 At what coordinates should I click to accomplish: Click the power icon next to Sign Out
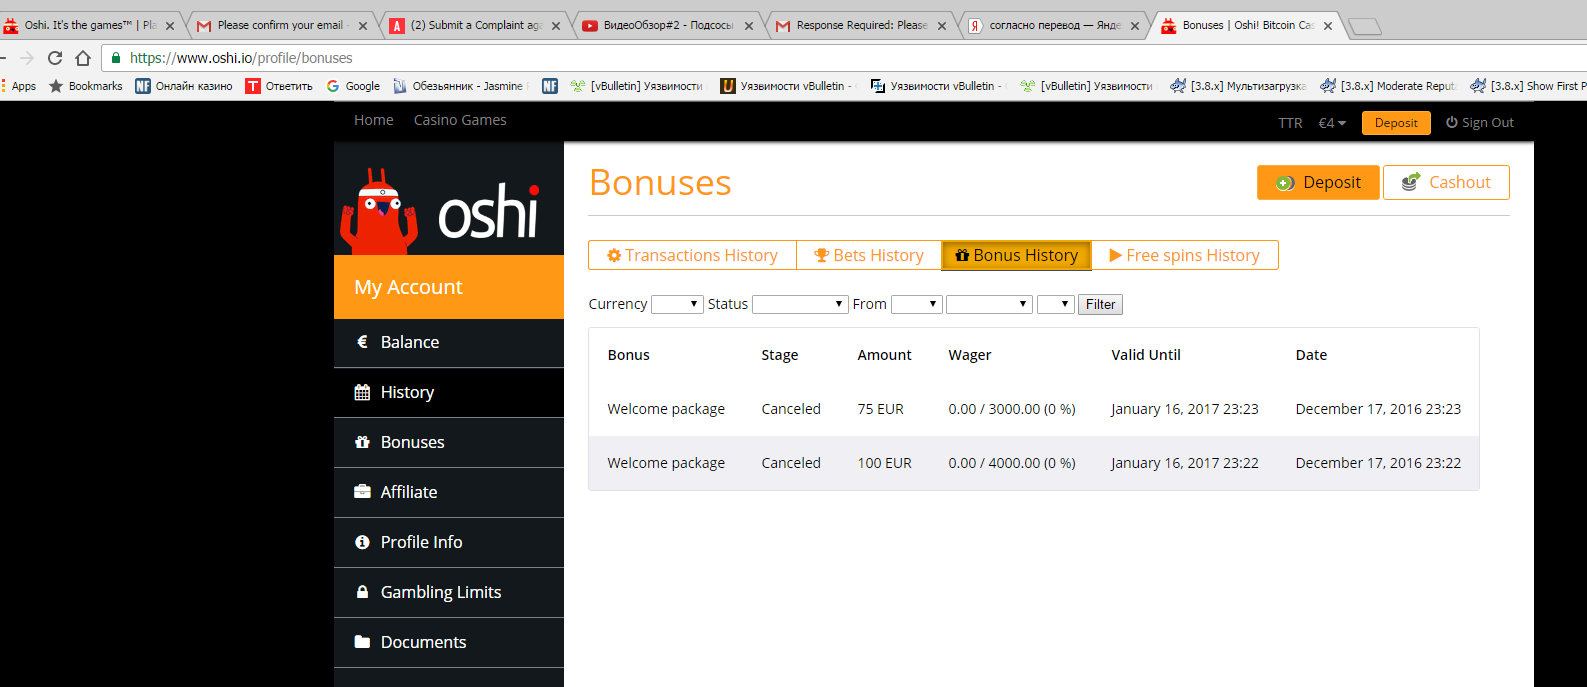click(x=1451, y=122)
